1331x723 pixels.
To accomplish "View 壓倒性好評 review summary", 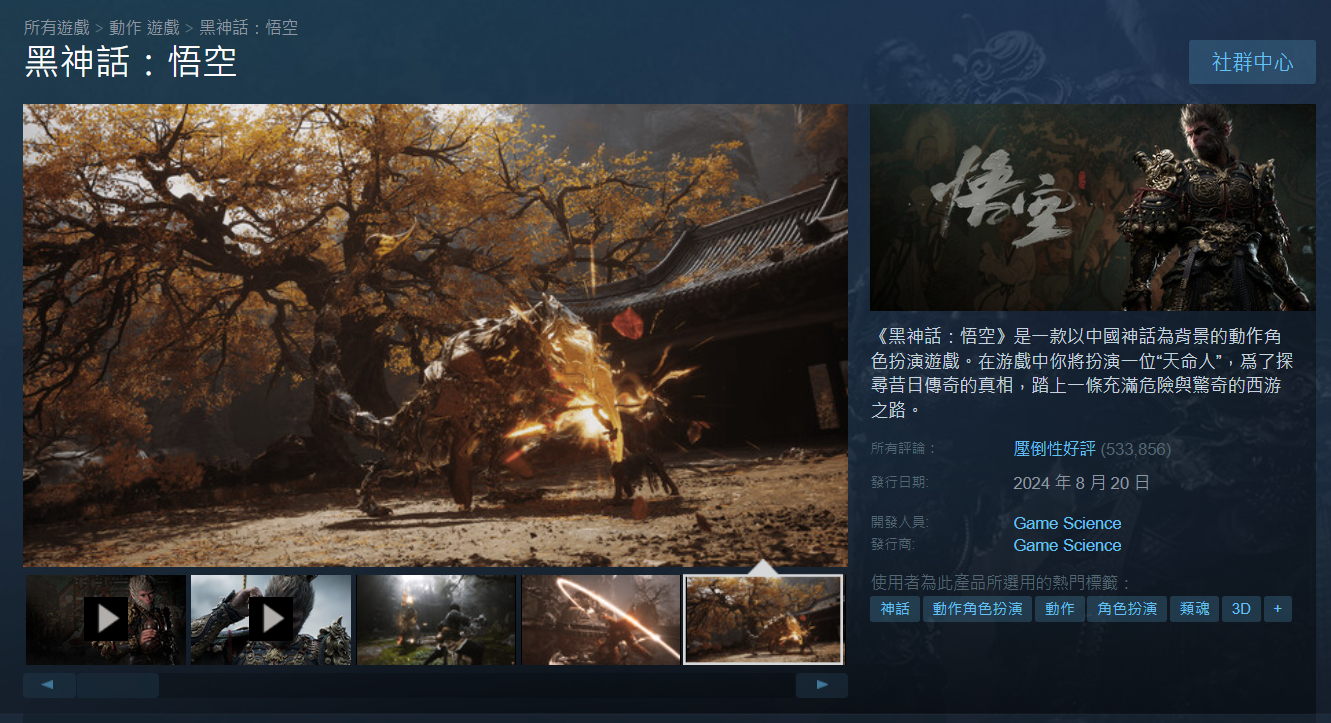I will 1054,449.
